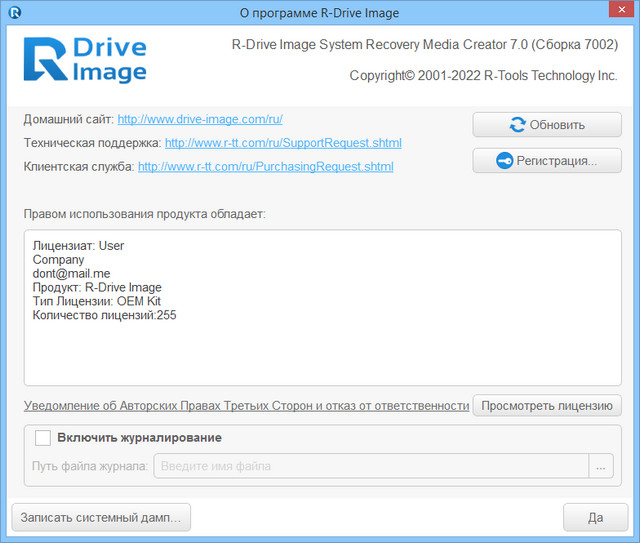640x543 pixels.
Task: Click the refresh arrows icon on Обновить
Action: [x=517, y=125]
